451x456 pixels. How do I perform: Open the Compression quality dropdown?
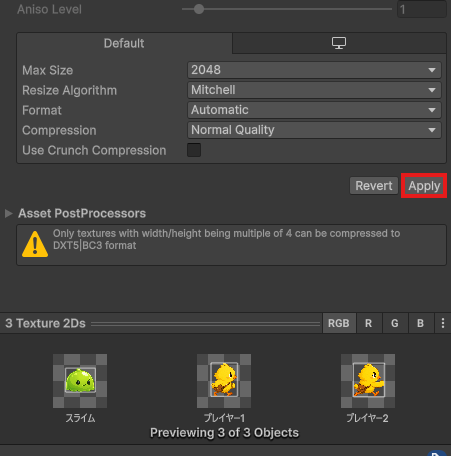tap(314, 130)
